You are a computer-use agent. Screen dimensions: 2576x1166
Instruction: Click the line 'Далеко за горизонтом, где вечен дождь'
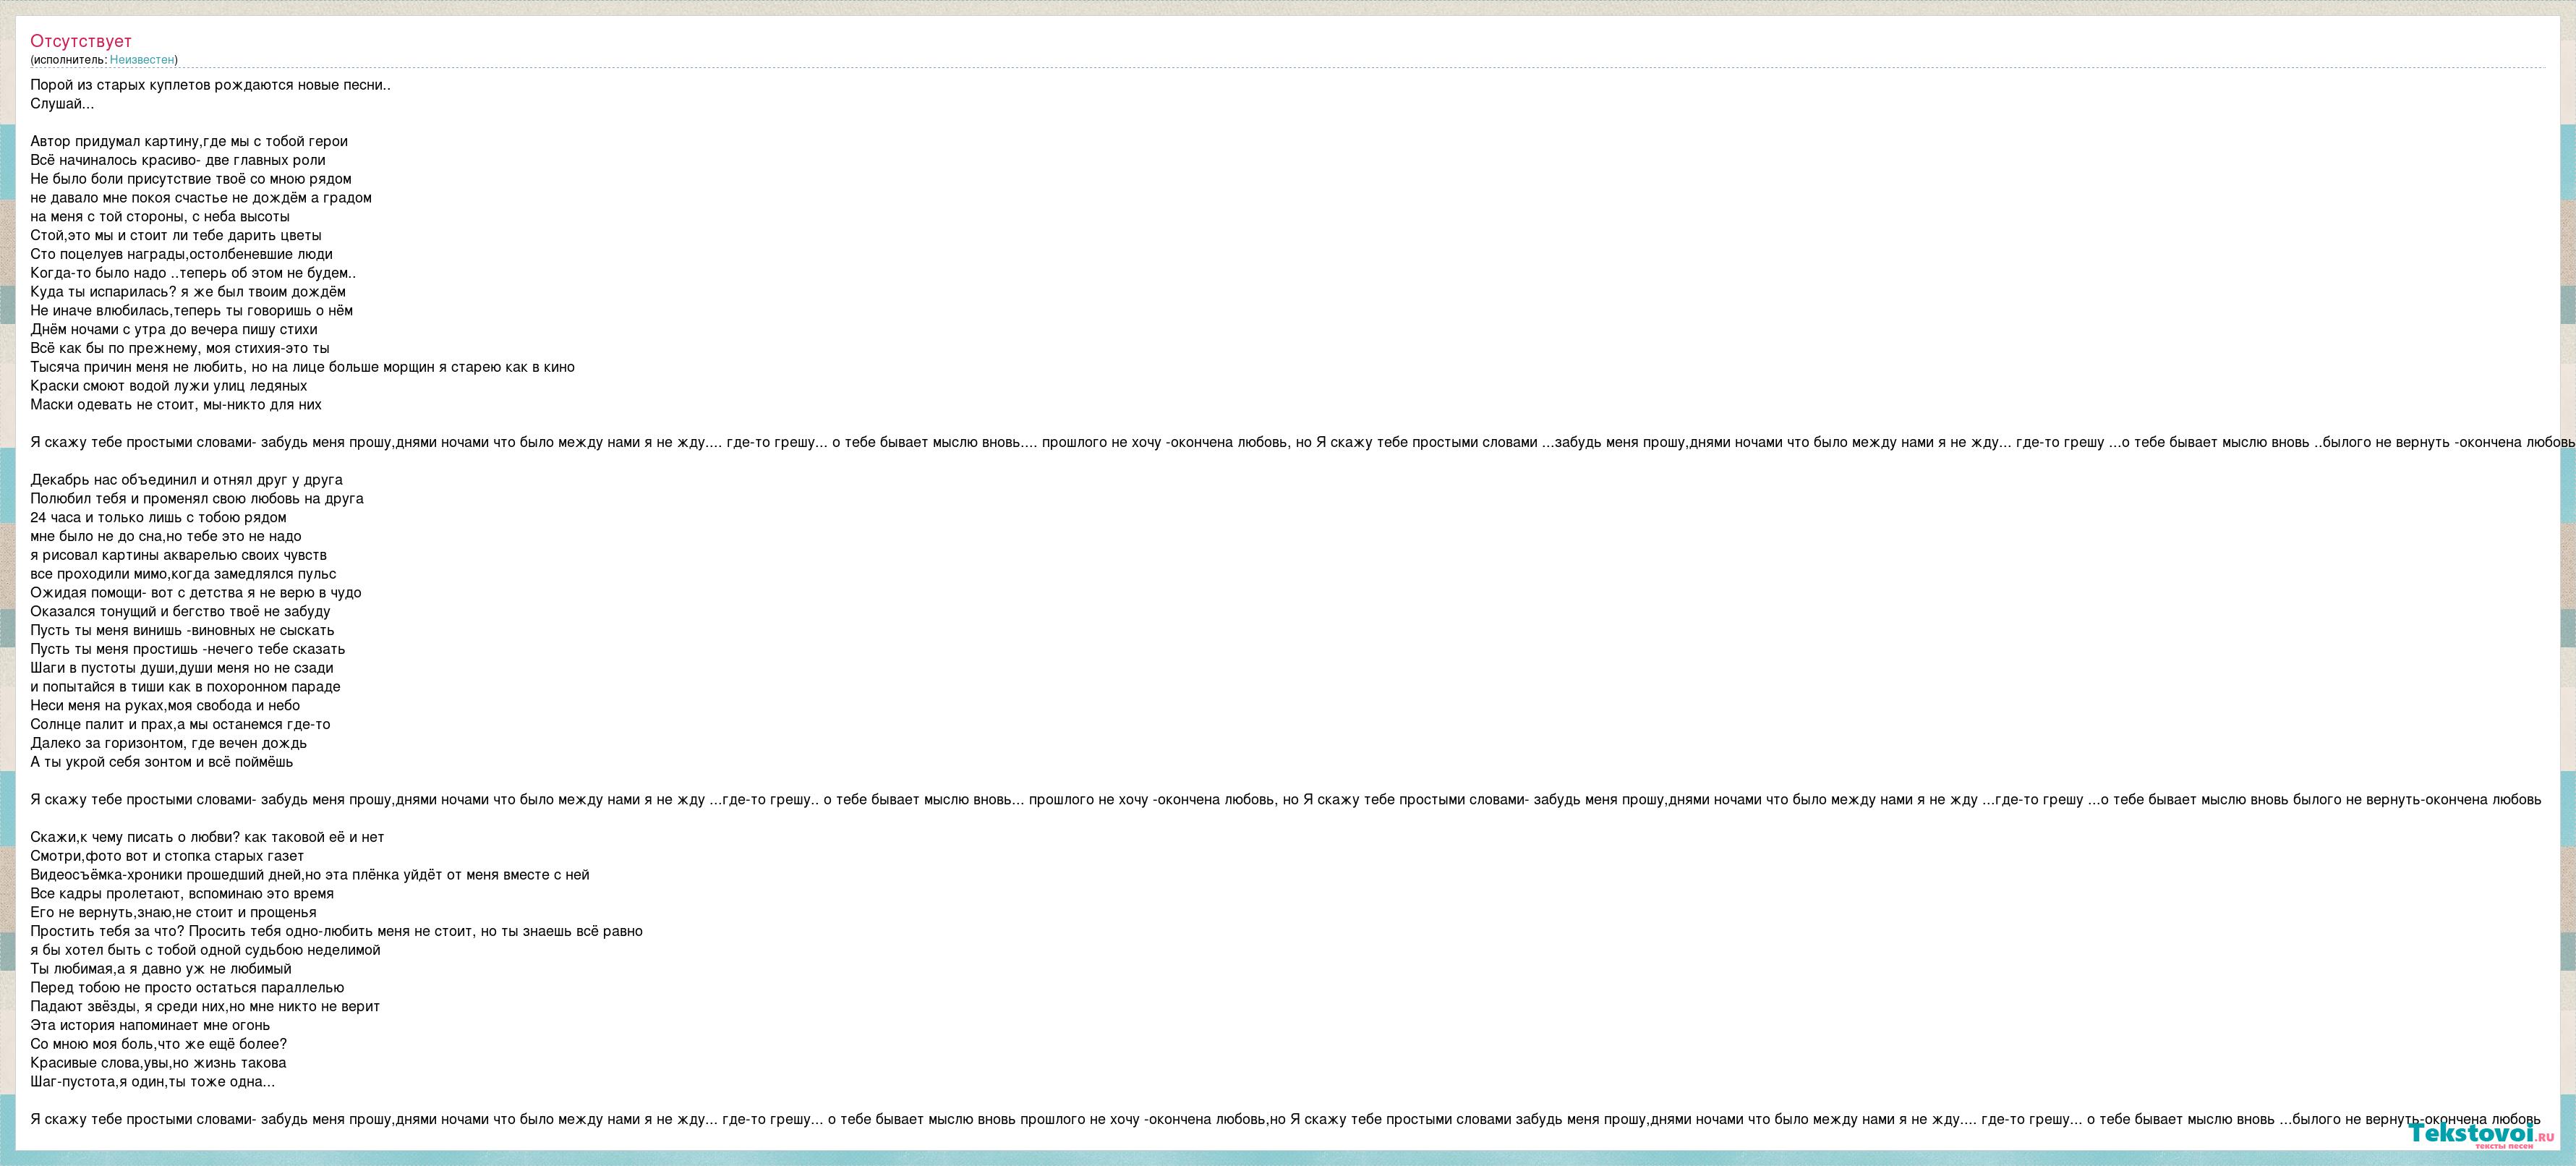tap(169, 743)
